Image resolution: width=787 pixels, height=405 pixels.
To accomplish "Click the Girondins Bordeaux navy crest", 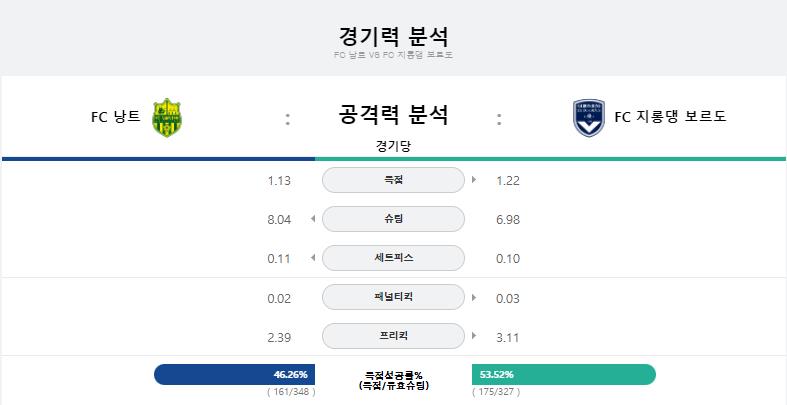I will pos(589,118).
